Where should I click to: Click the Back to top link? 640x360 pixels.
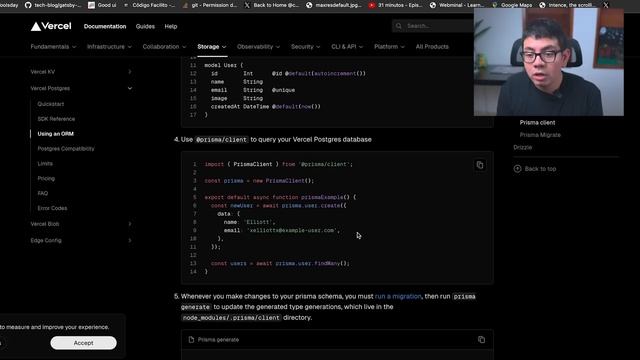540,169
